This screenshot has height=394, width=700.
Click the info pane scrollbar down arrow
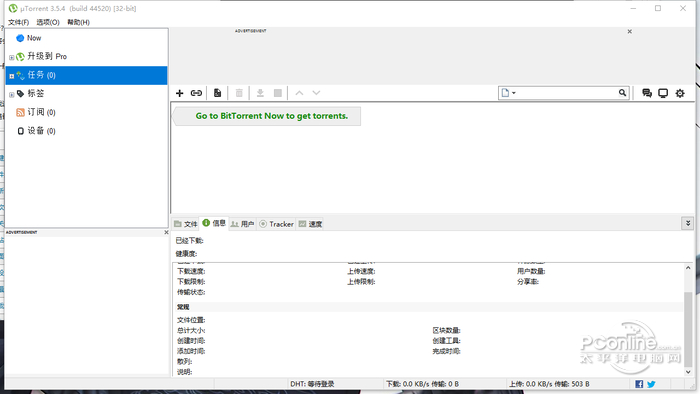(x=688, y=371)
